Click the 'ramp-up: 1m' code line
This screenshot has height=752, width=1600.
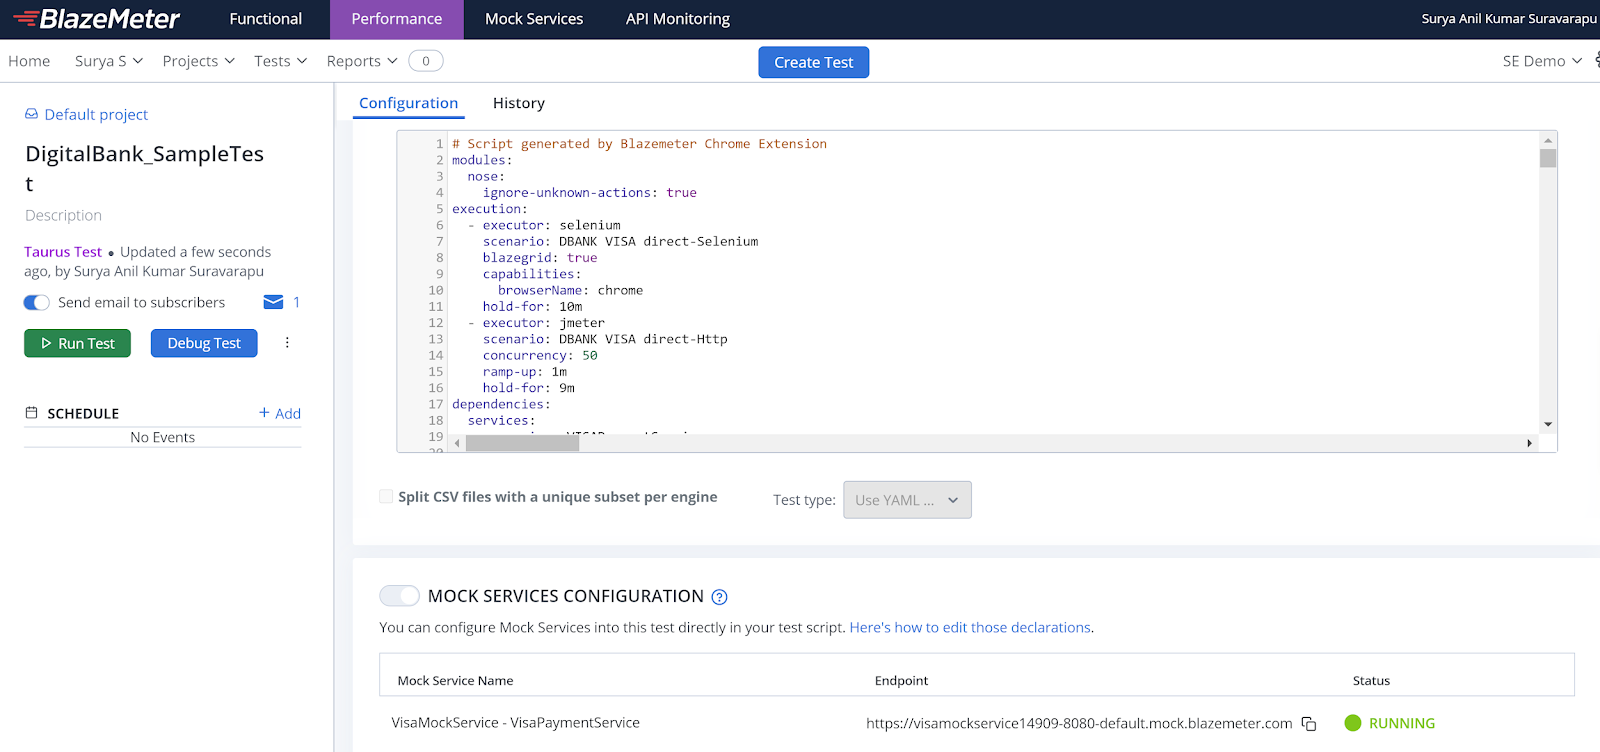[525, 371]
